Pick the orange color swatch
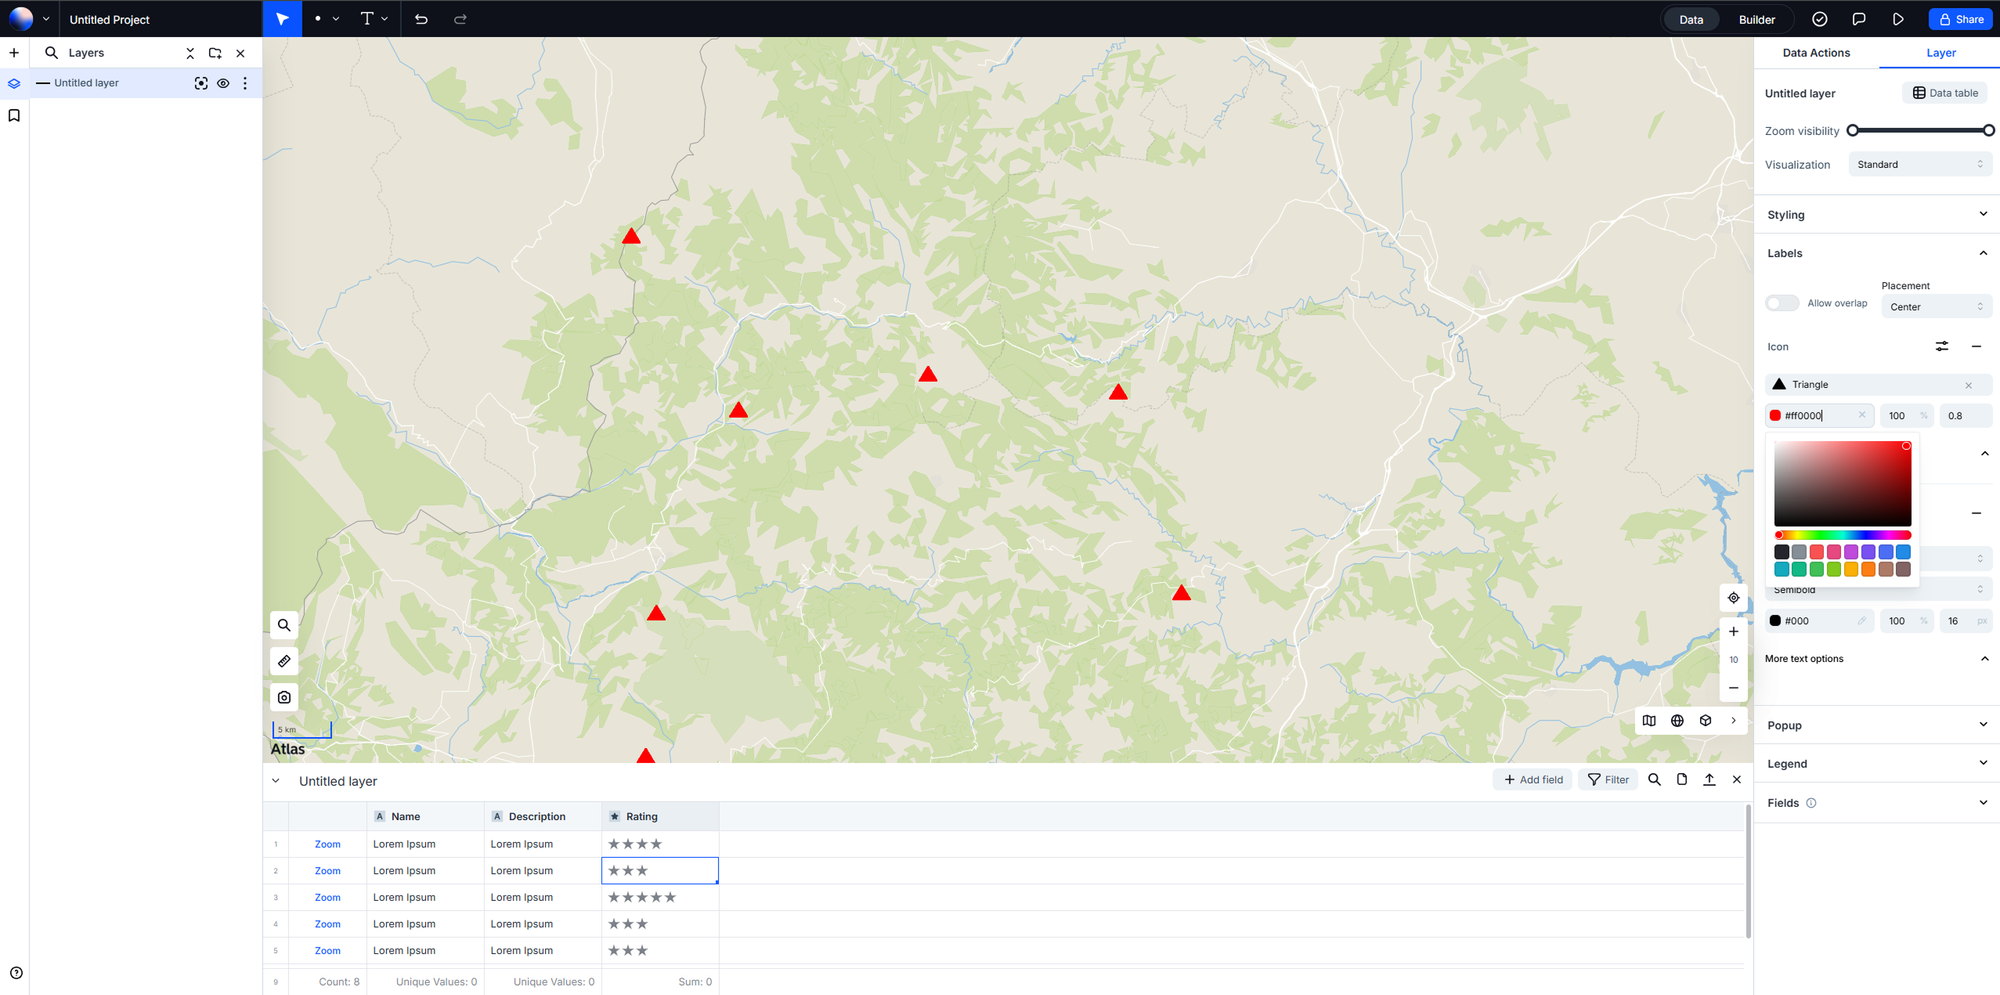The image size is (2000, 995). [1868, 570]
